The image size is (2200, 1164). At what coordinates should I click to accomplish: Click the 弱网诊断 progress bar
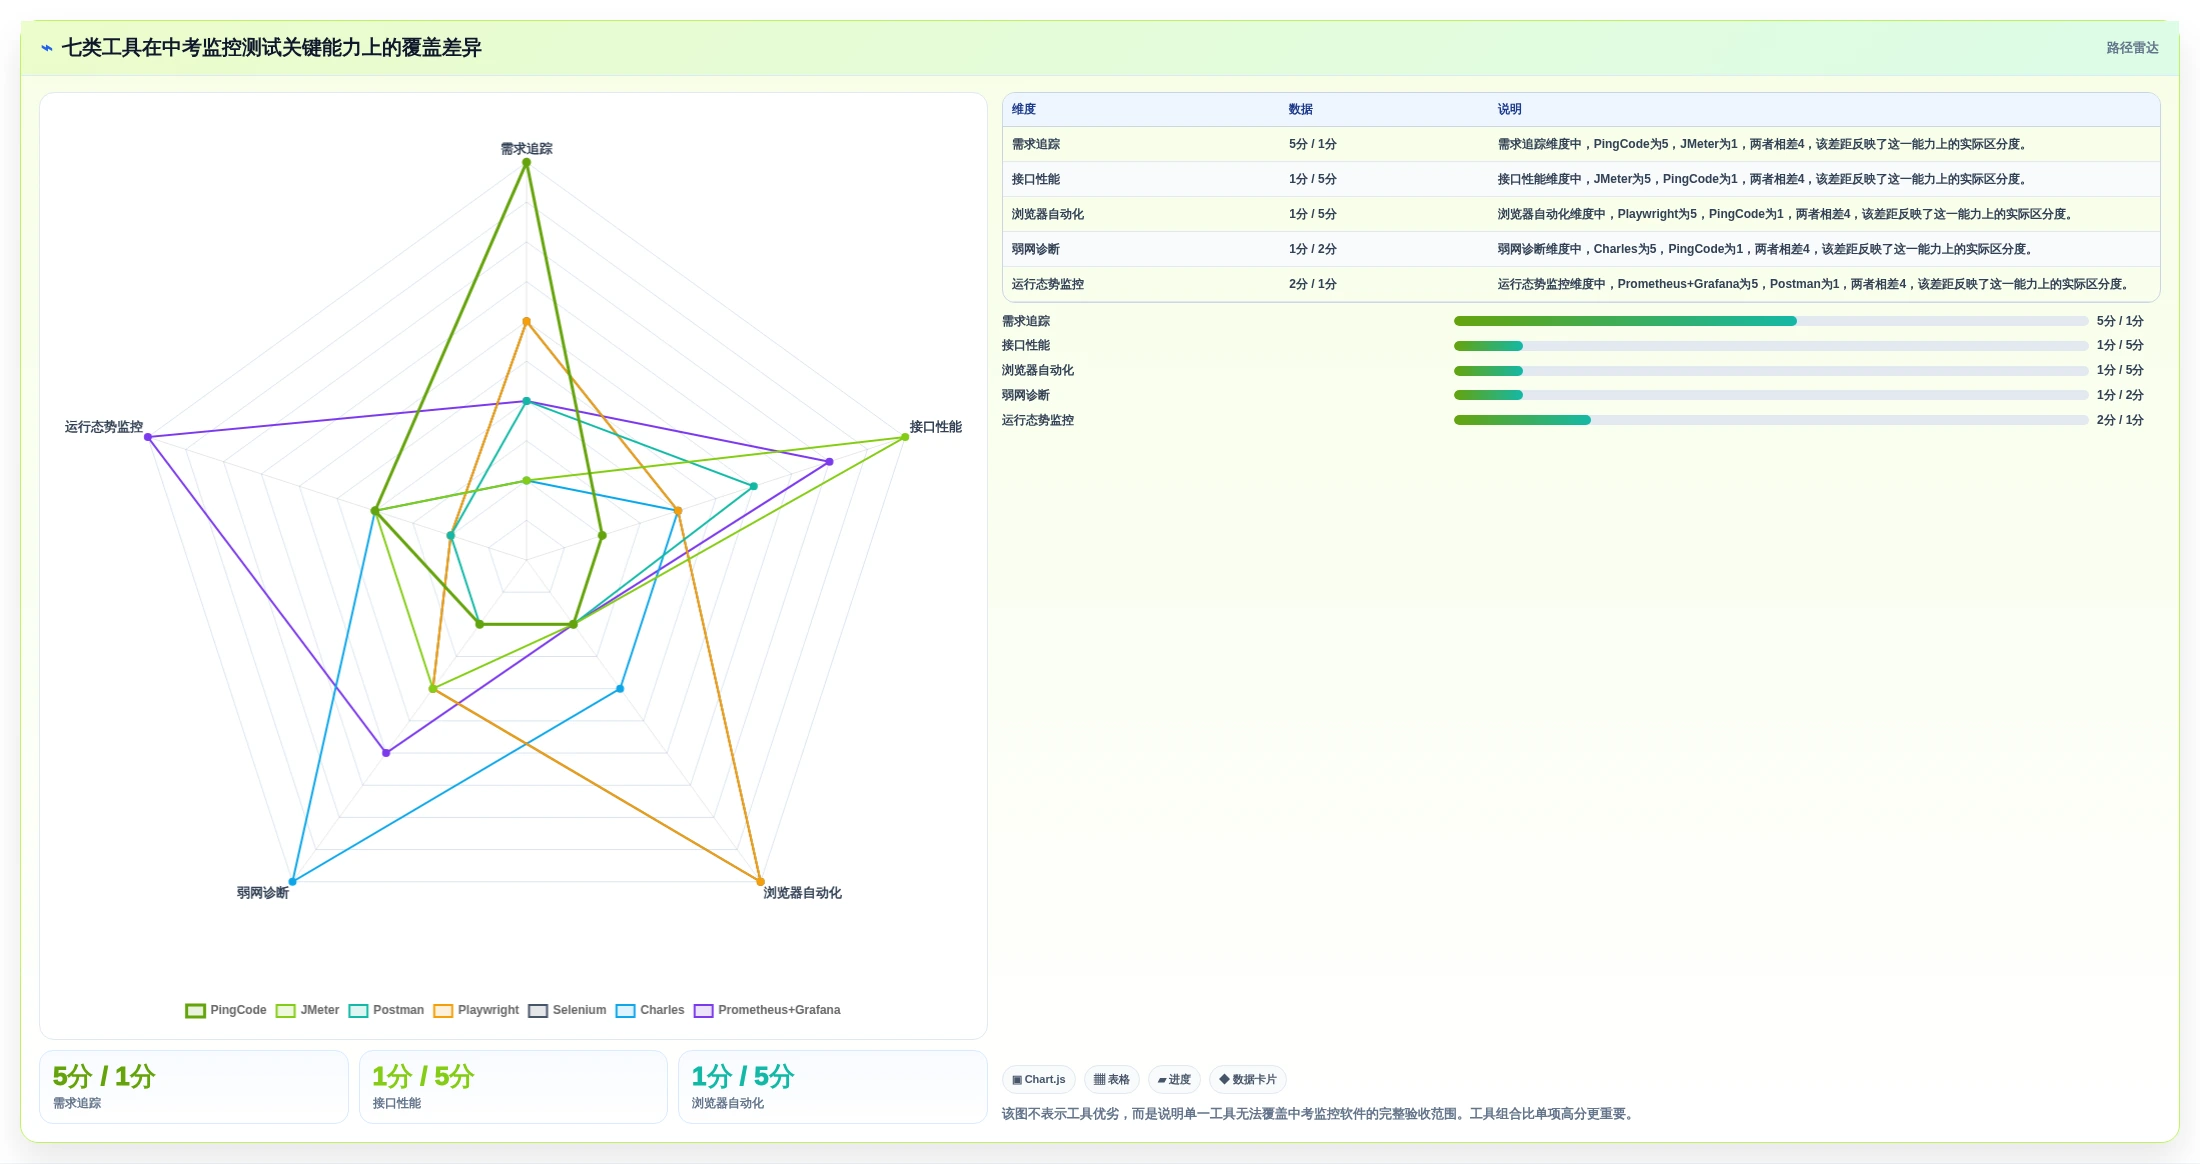[x=1771, y=395]
